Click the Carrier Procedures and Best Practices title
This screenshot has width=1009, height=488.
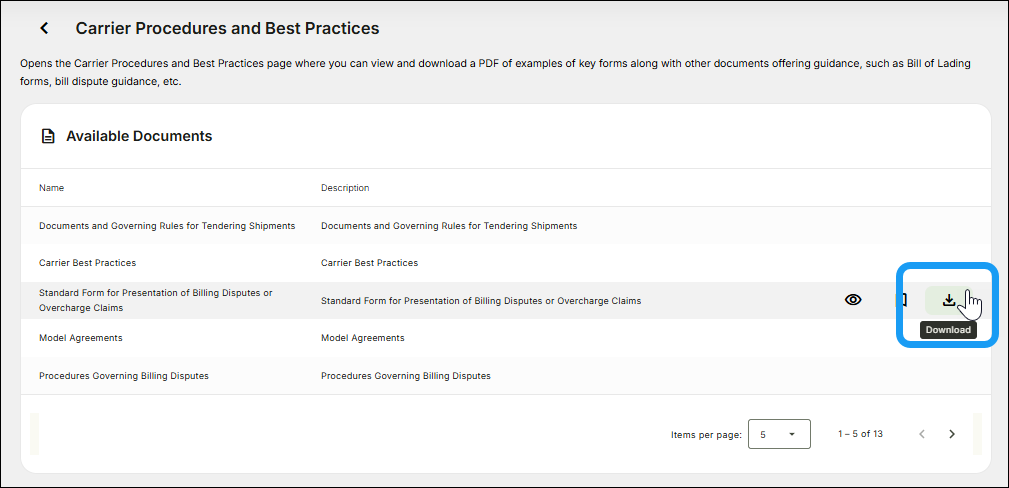227,29
